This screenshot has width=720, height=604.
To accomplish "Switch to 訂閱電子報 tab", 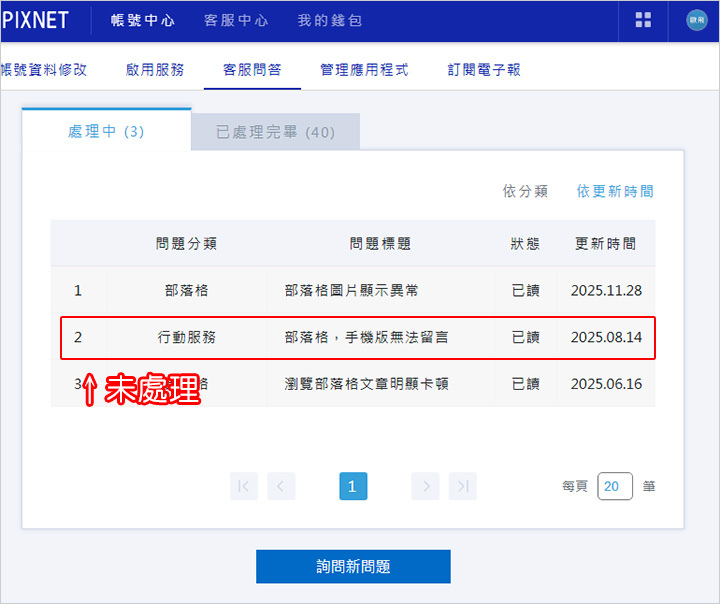I will pos(484,70).
